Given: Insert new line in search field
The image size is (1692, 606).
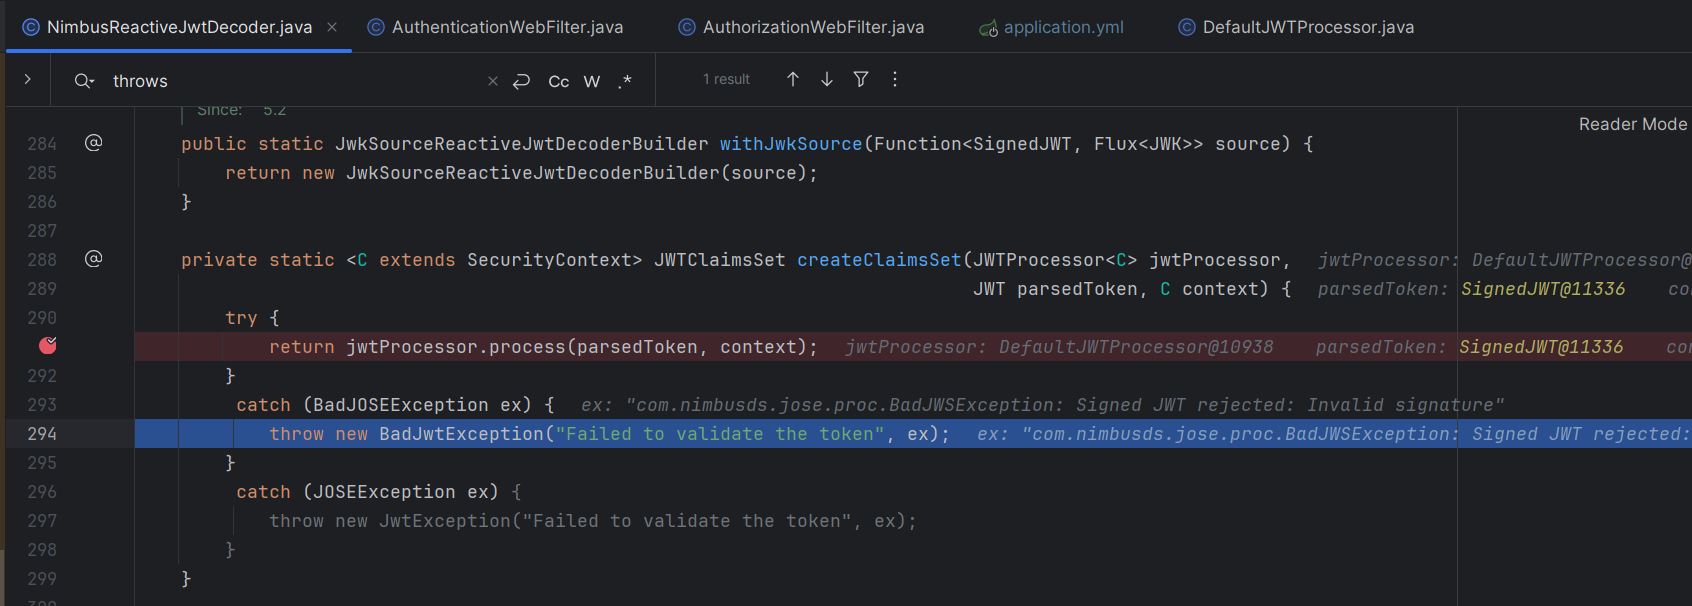Looking at the screenshot, I should click(x=521, y=81).
